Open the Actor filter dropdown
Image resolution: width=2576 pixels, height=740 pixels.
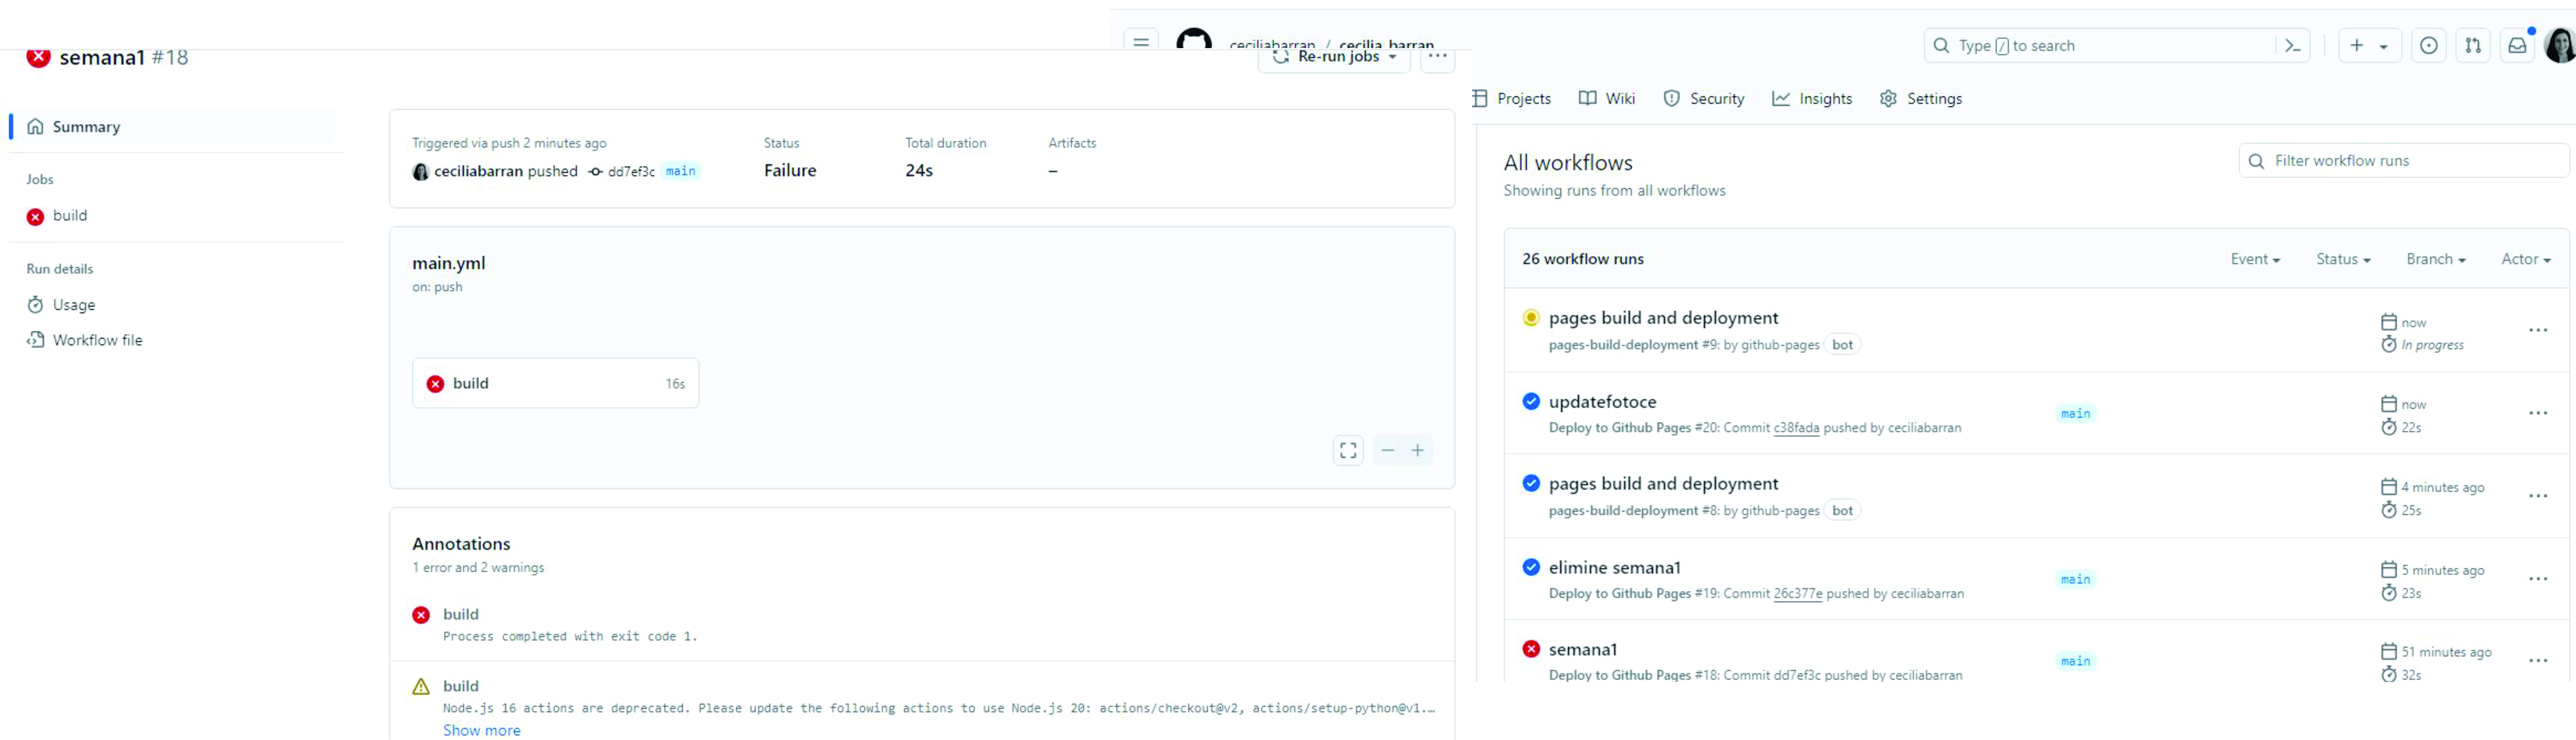pos(2526,260)
